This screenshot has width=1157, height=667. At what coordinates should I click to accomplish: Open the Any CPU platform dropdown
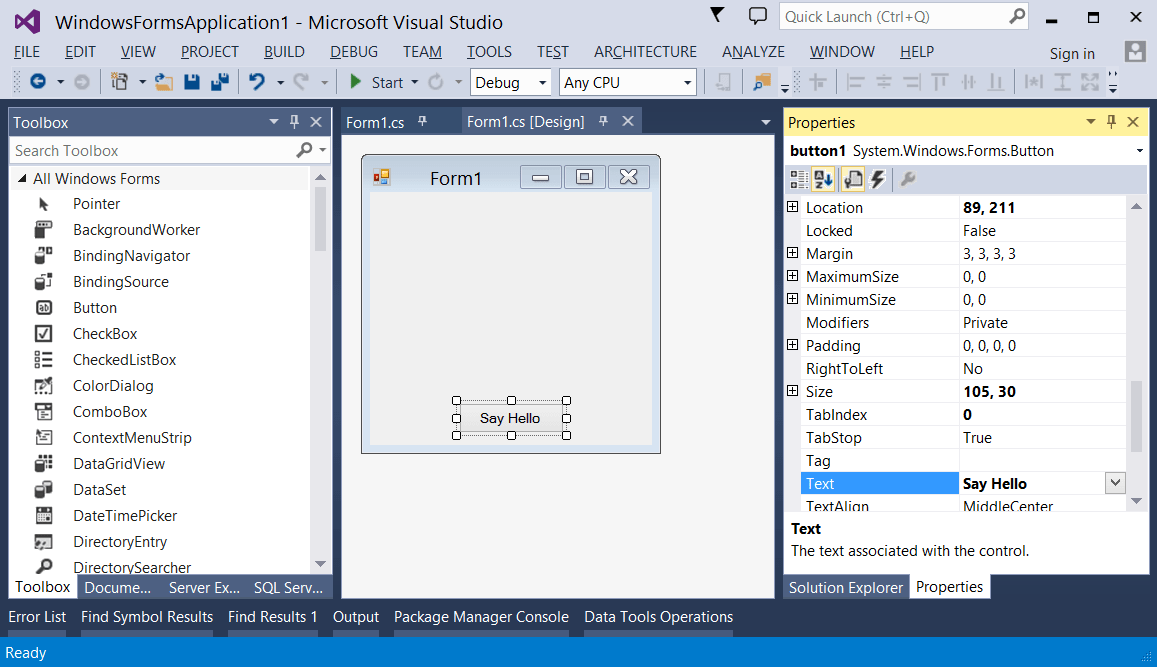click(x=687, y=83)
